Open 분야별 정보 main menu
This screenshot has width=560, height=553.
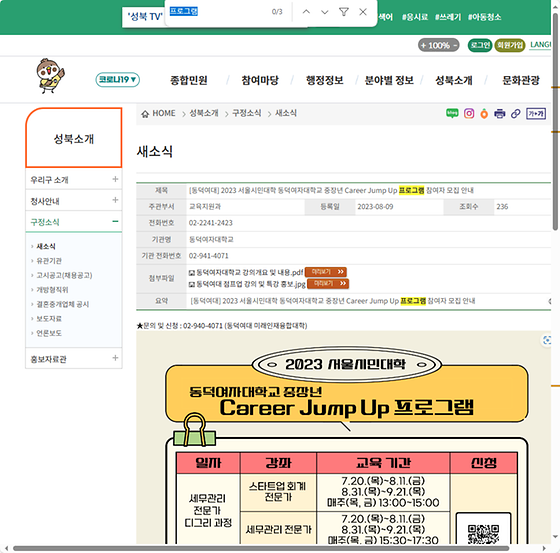[x=389, y=80]
